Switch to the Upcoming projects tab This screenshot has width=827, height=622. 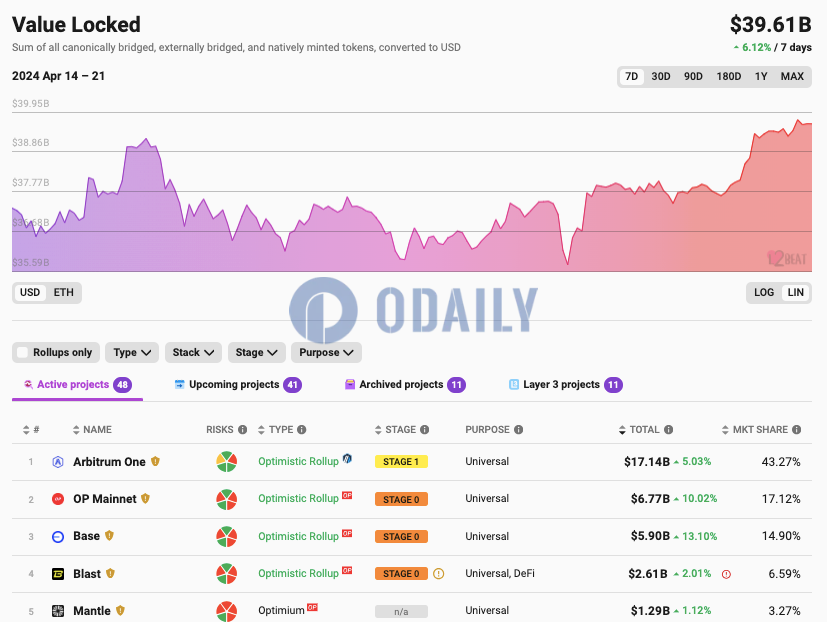(x=238, y=385)
